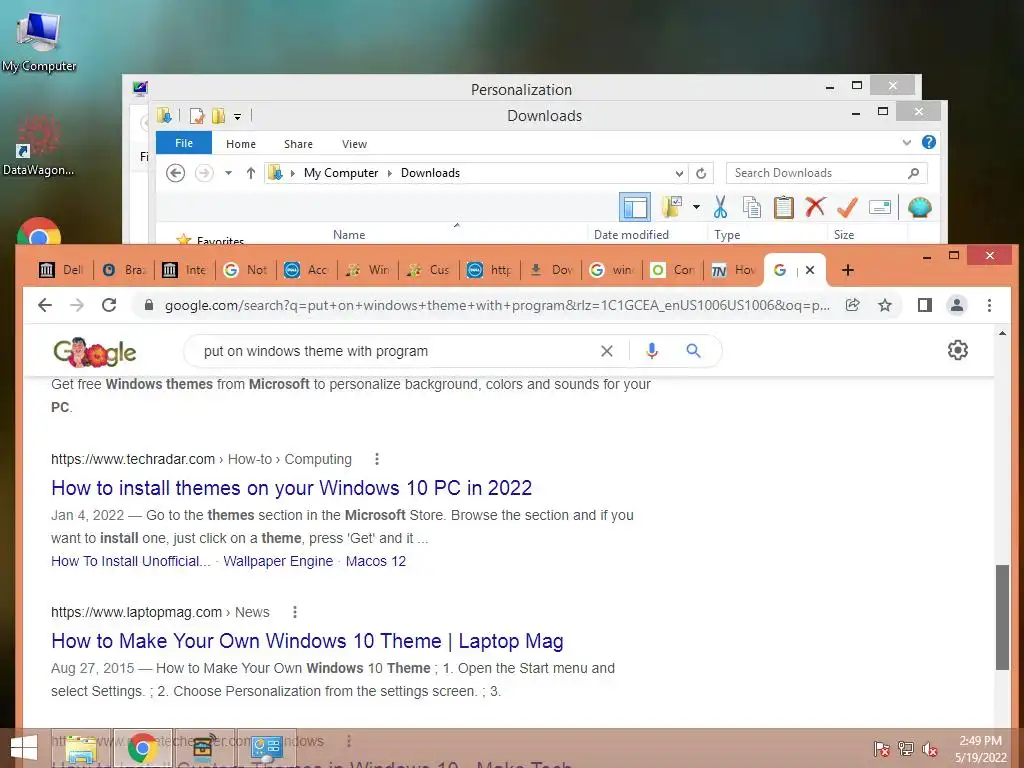Open the View ribbon tab in Downloads
The image size is (1024, 768).
pos(354,144)
